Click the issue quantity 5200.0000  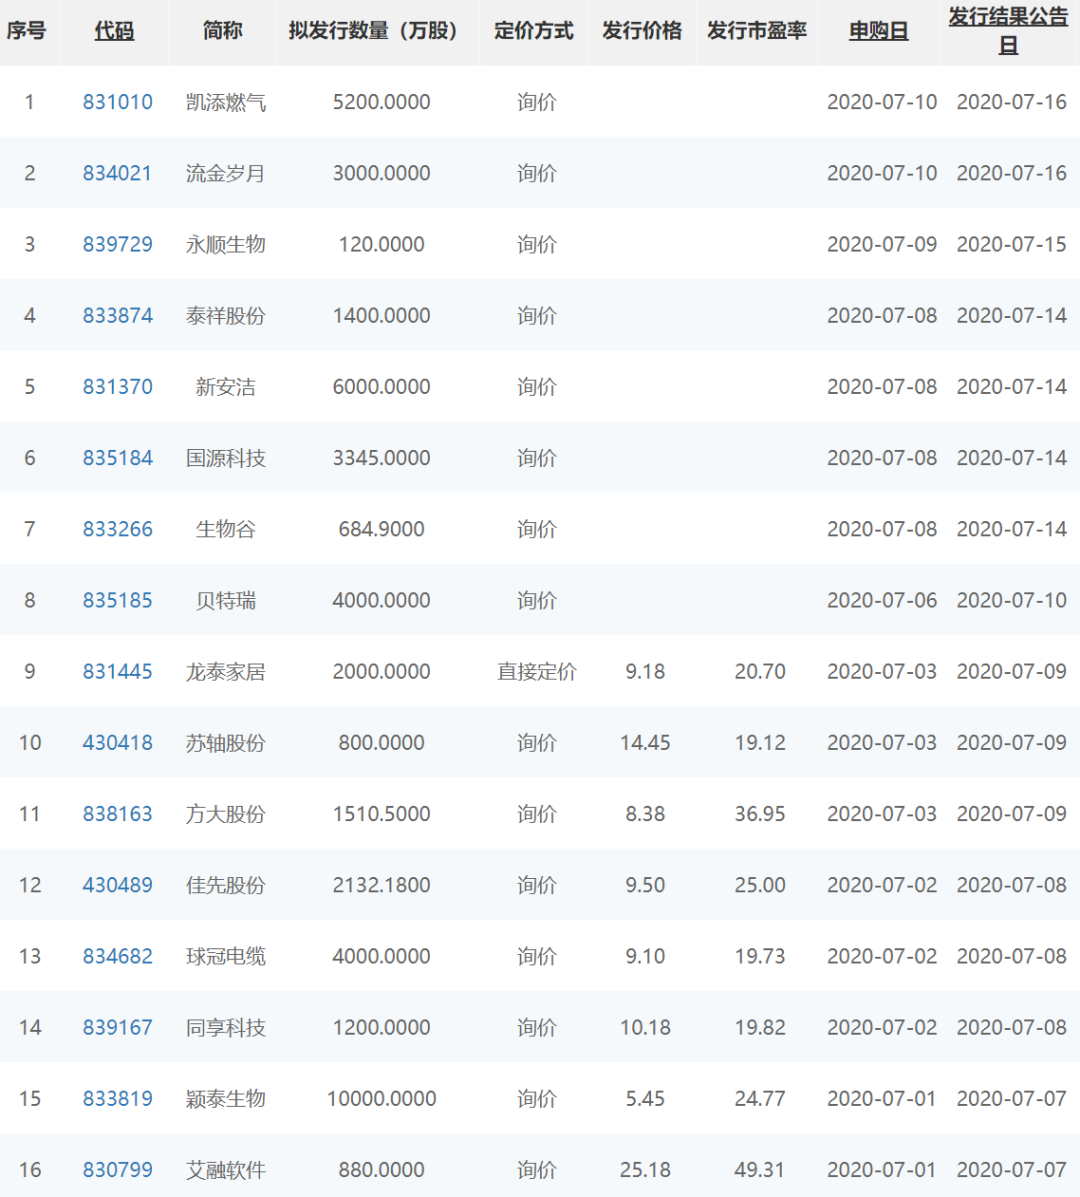tap(382, 102)
